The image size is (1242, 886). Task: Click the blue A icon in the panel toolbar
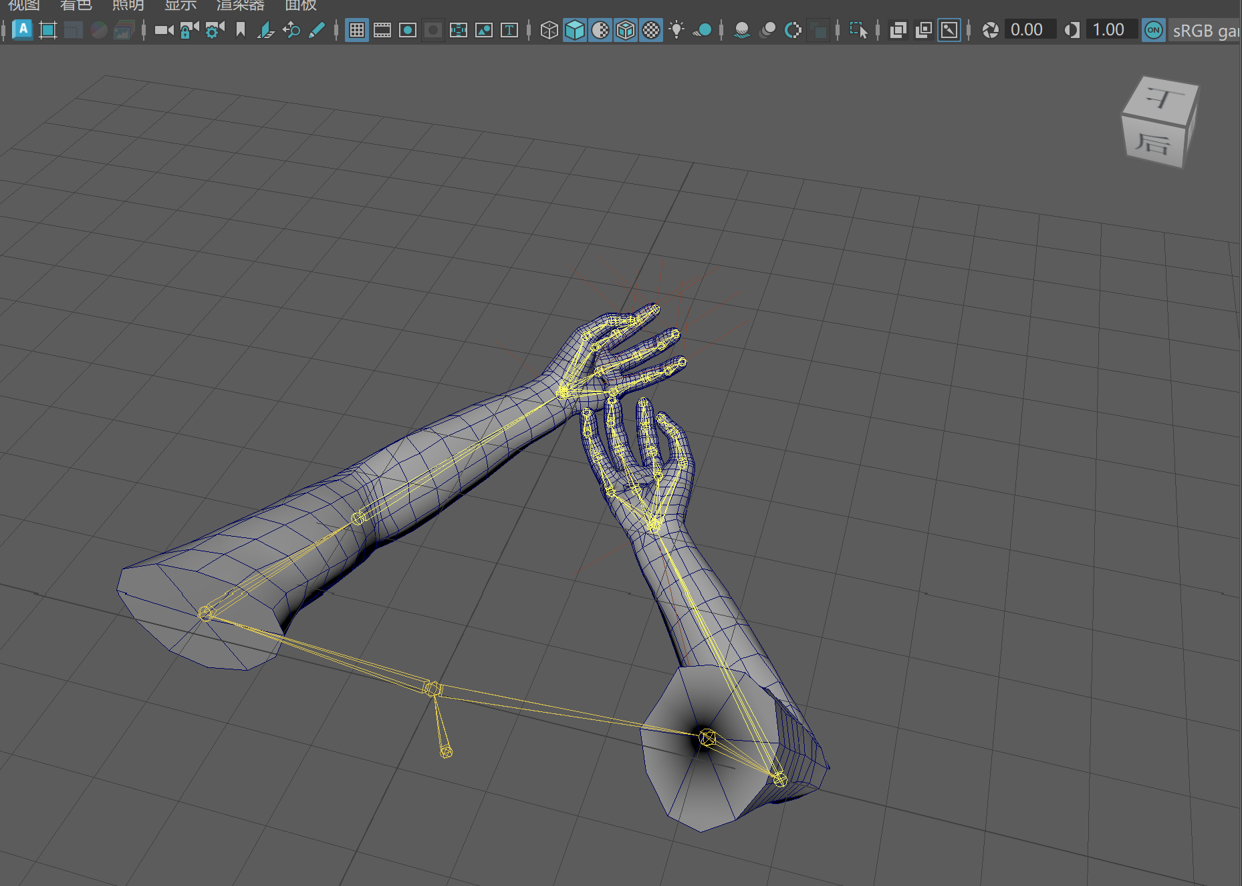click(x=22, y=30)
